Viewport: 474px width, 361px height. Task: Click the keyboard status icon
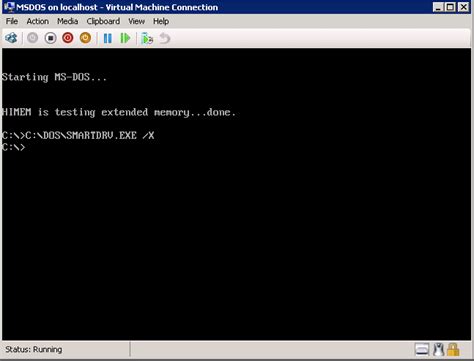pyautogui.click(x=422, y=350)
